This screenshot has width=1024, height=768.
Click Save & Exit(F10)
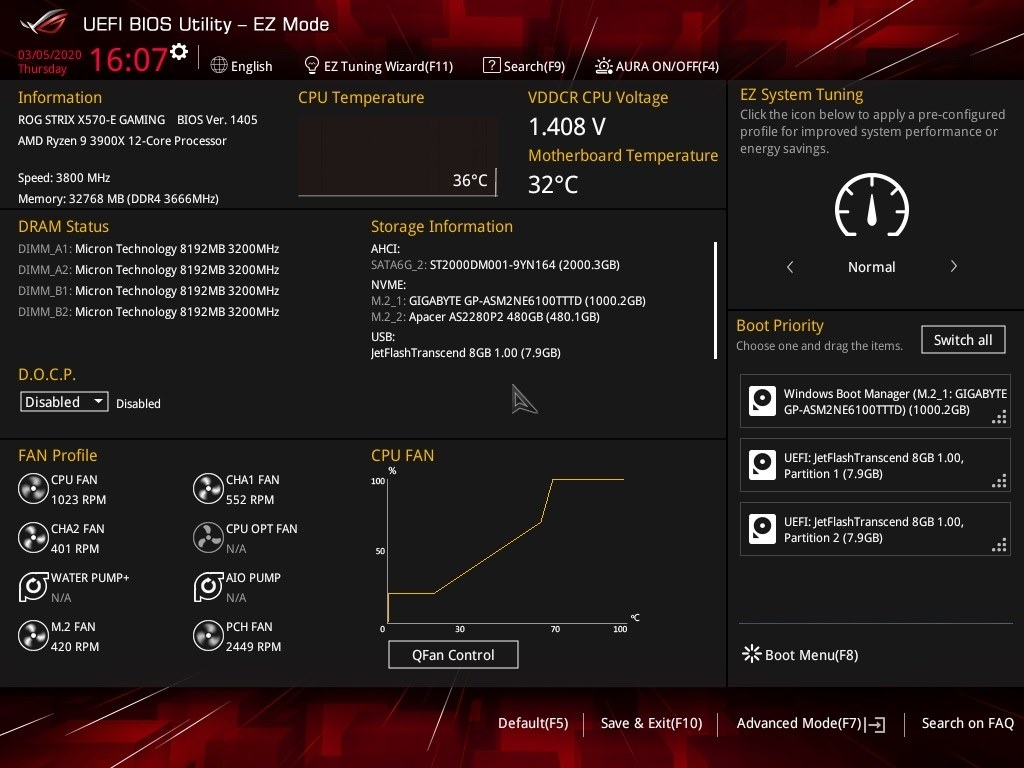click(651, 723)
